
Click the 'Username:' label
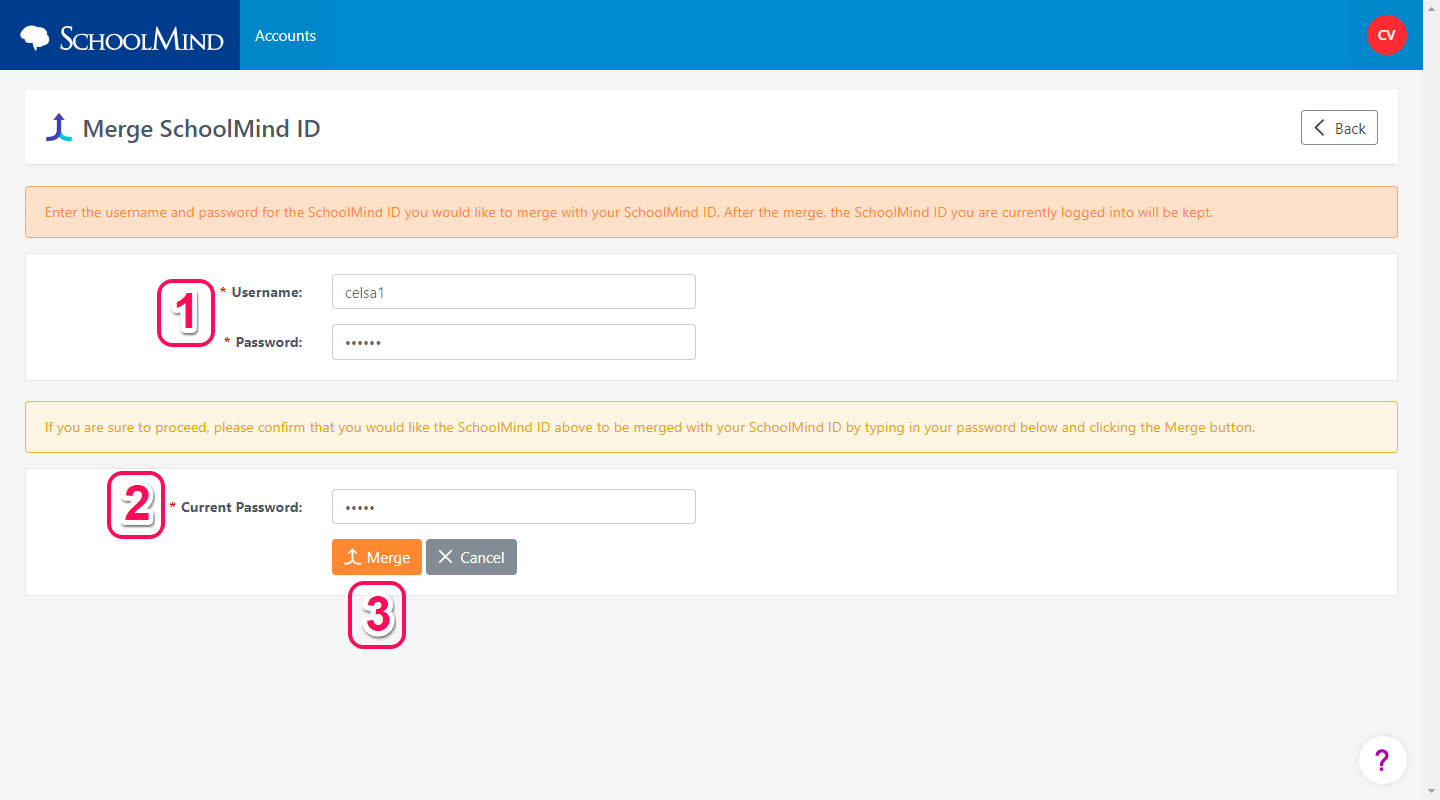click(267, 292)
